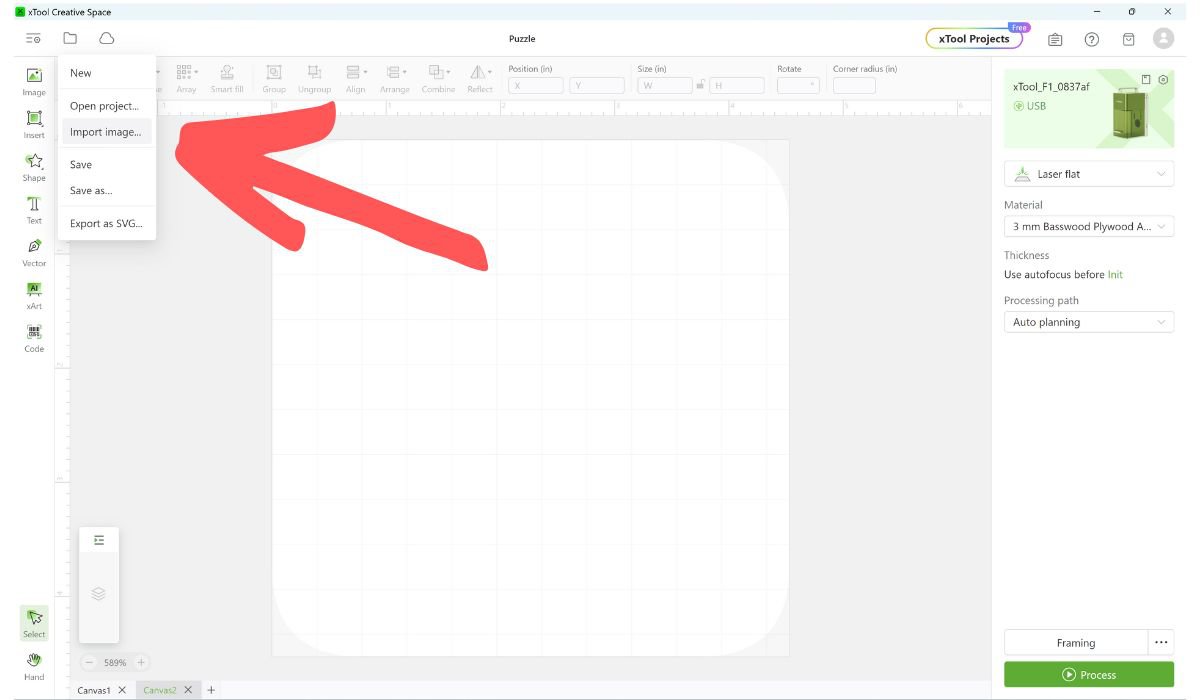
Task: Open the Code barcode tool
Action: (34, 338)
